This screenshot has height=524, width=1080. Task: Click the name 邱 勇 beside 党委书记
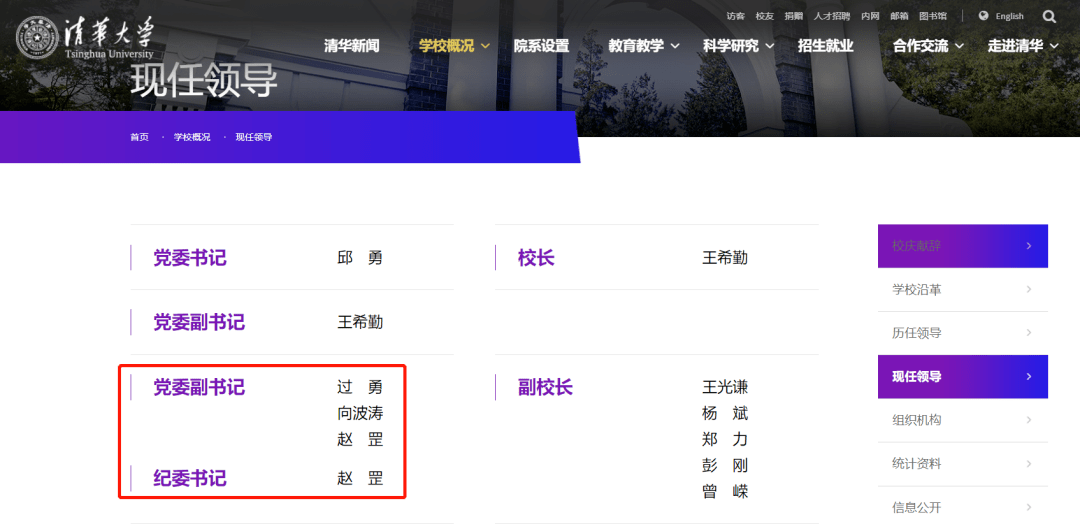(x=360, y=258)
